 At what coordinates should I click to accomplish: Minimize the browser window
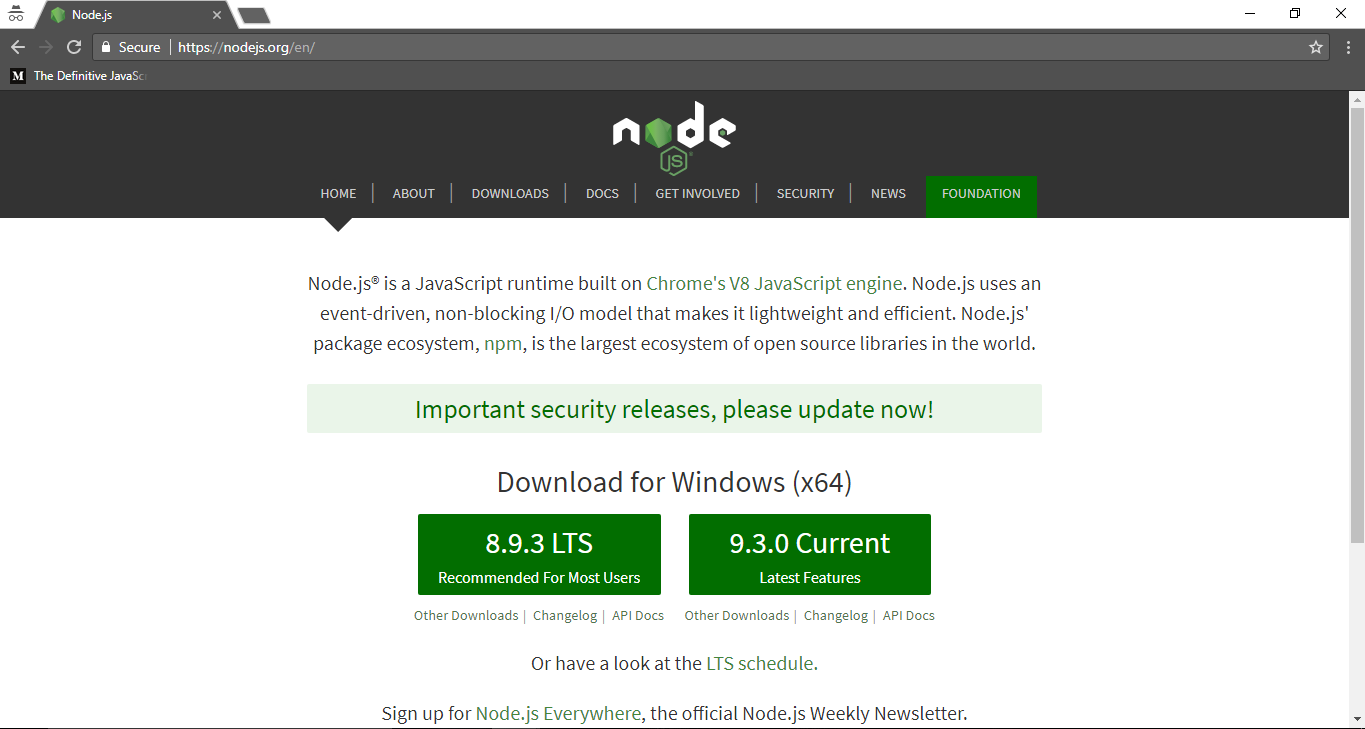point(1250,14)
